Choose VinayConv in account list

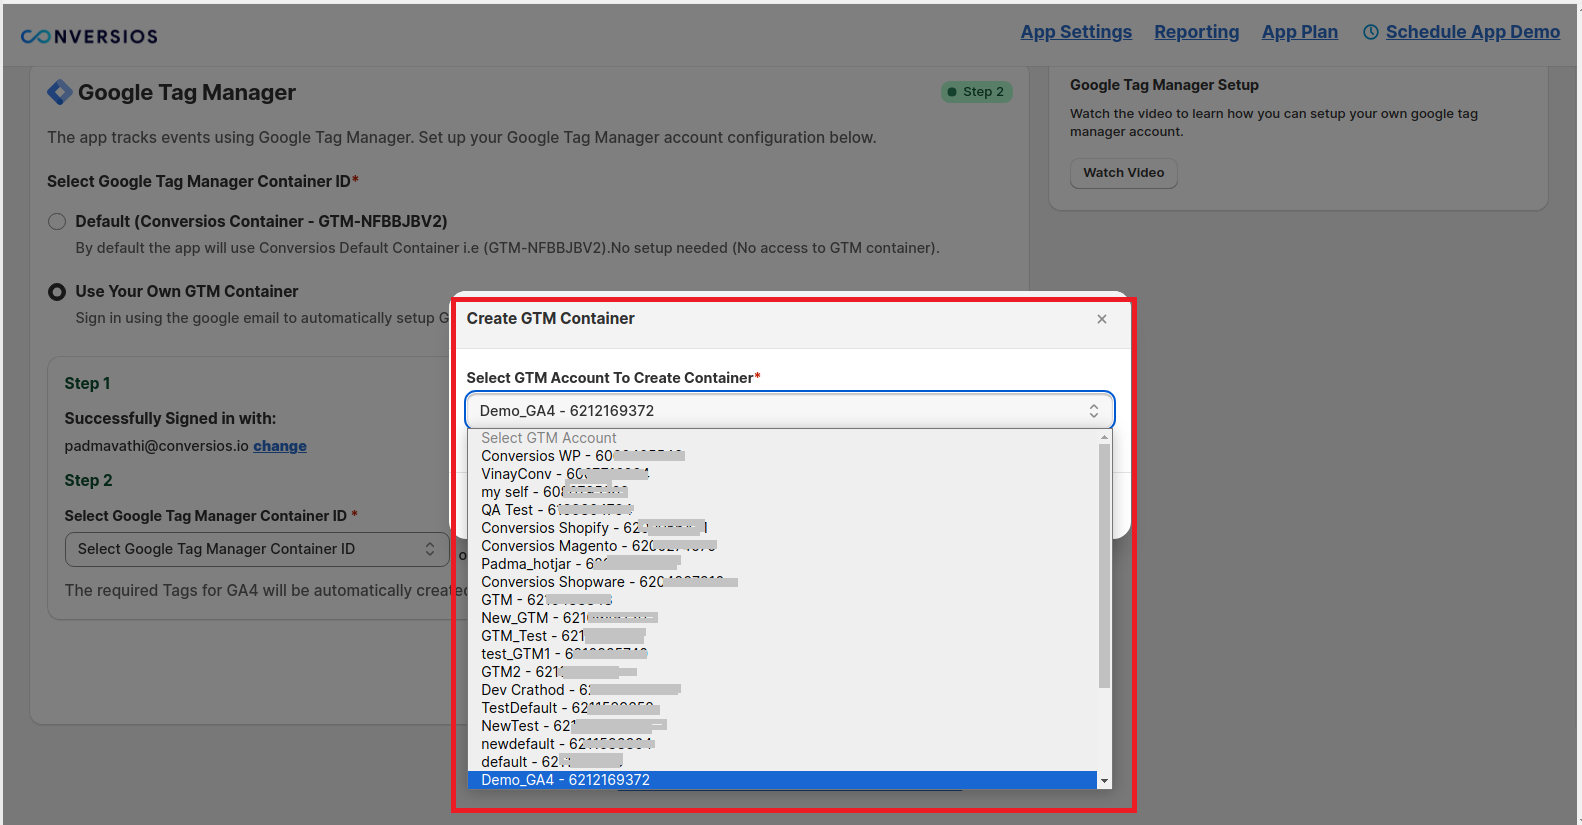coord(783,474)
